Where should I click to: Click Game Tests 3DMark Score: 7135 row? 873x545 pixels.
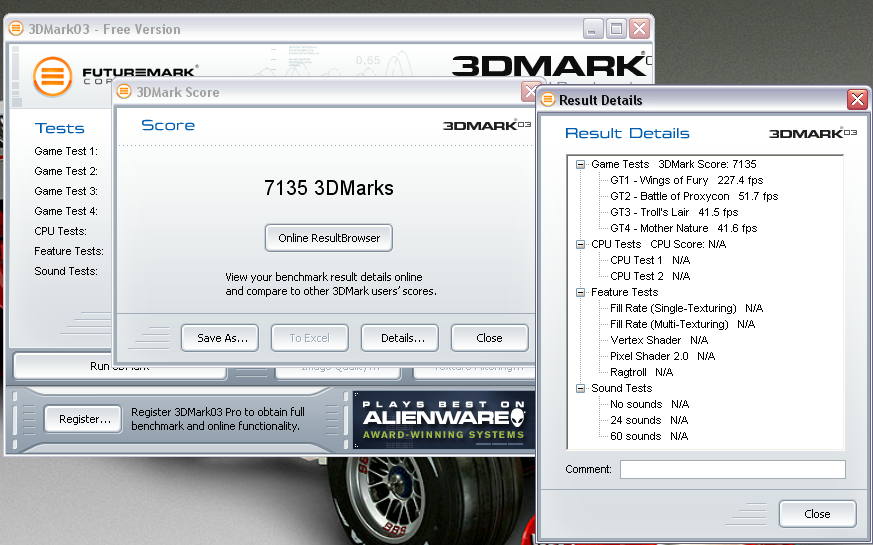click(674, 164)
